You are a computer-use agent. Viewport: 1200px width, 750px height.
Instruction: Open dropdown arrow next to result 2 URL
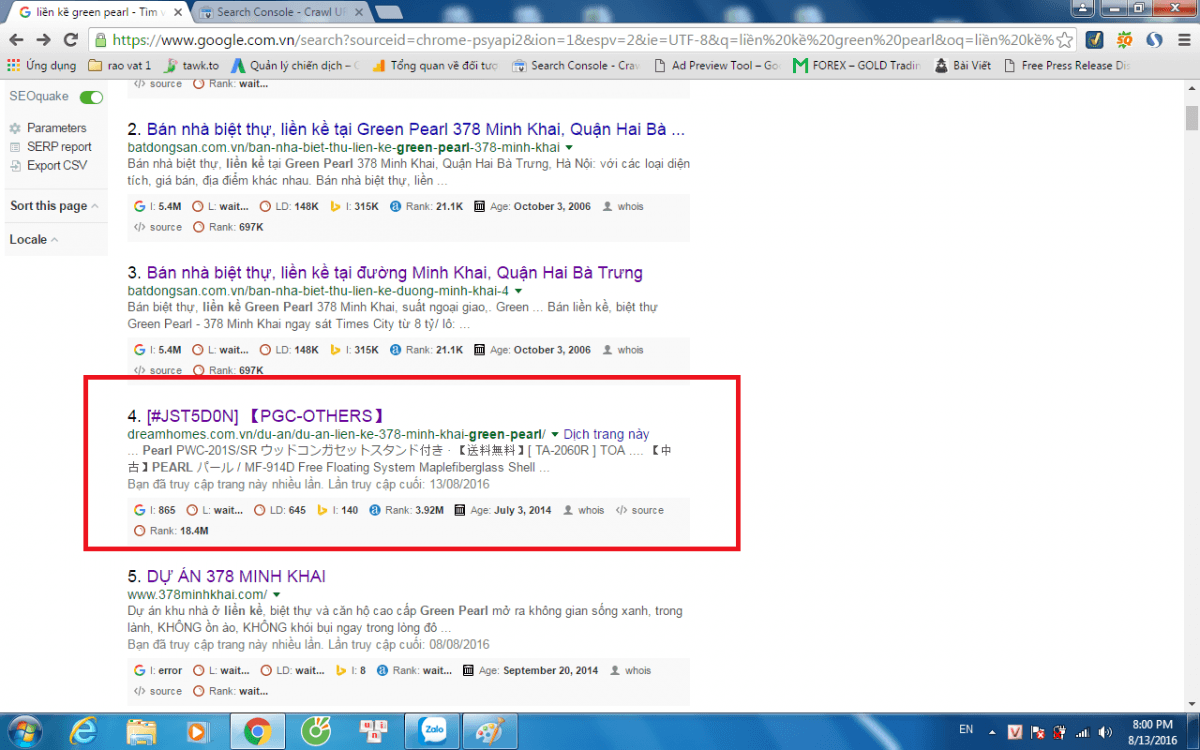[x=569, y=148]
